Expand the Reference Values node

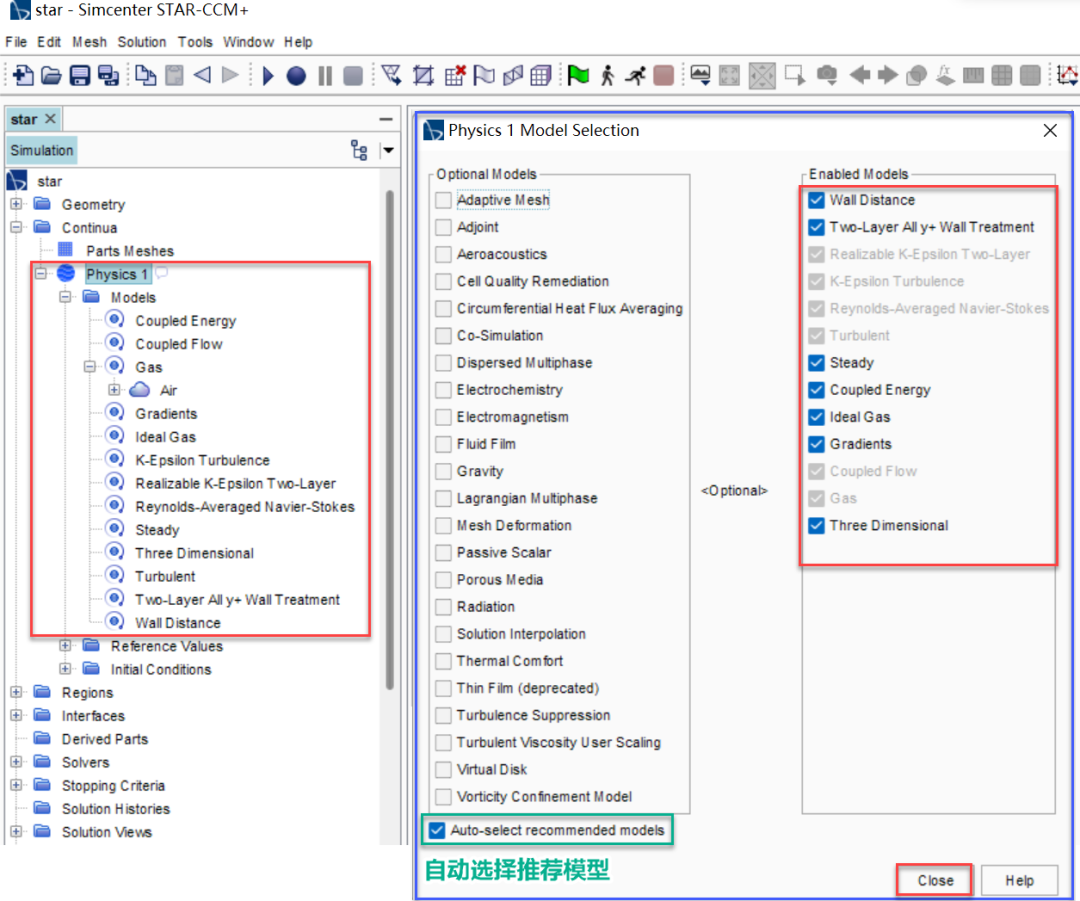click(65, 645)
